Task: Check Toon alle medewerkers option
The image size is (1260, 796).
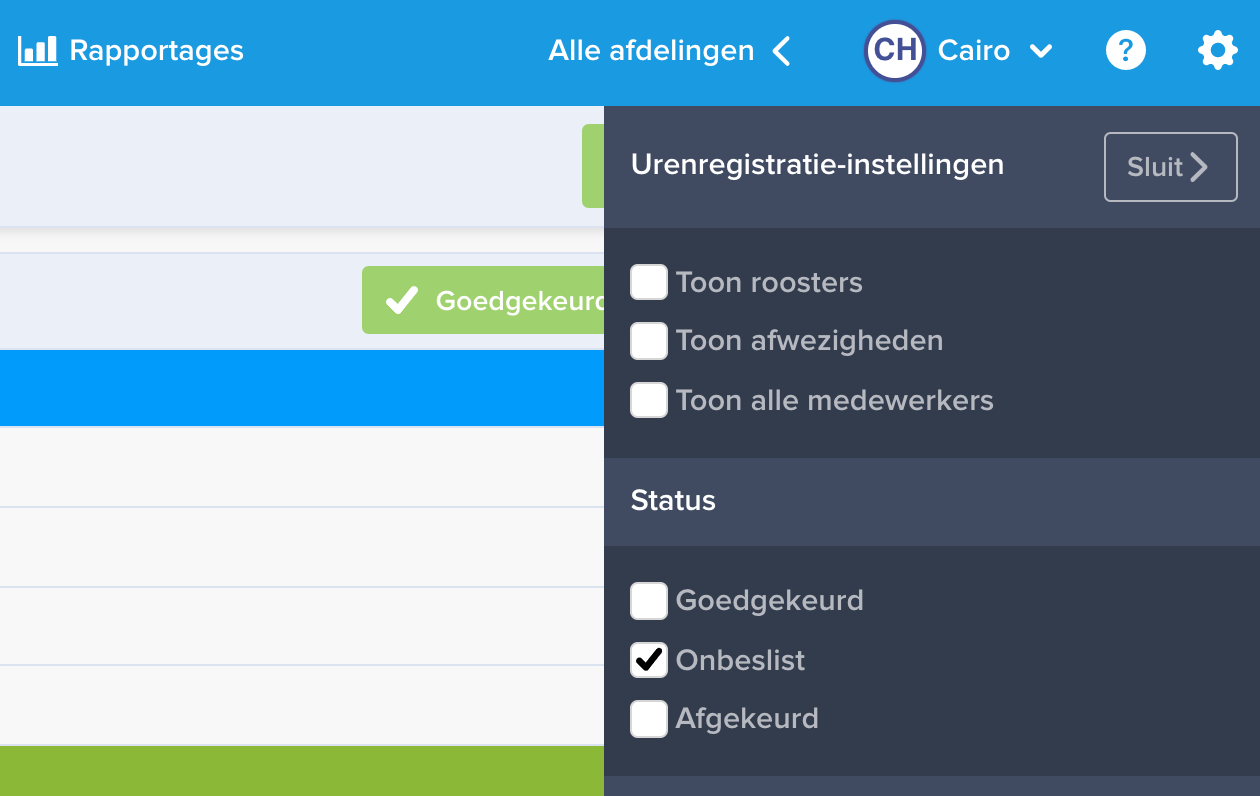Action: [x=649, y=400]
